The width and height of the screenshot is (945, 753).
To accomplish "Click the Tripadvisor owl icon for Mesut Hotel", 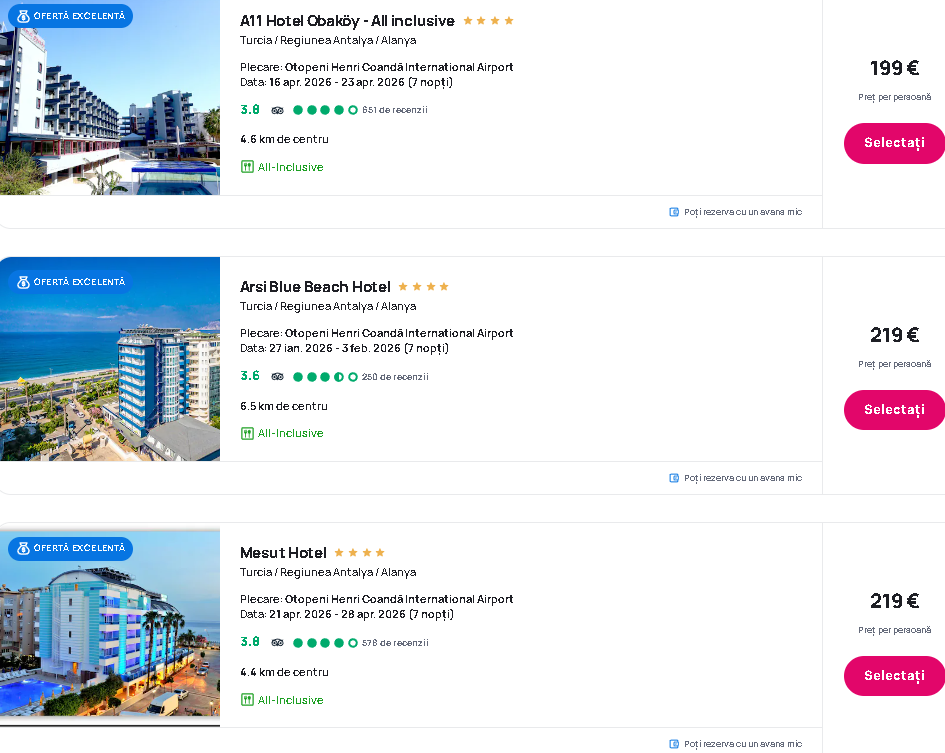I will (x=277, y=643).
